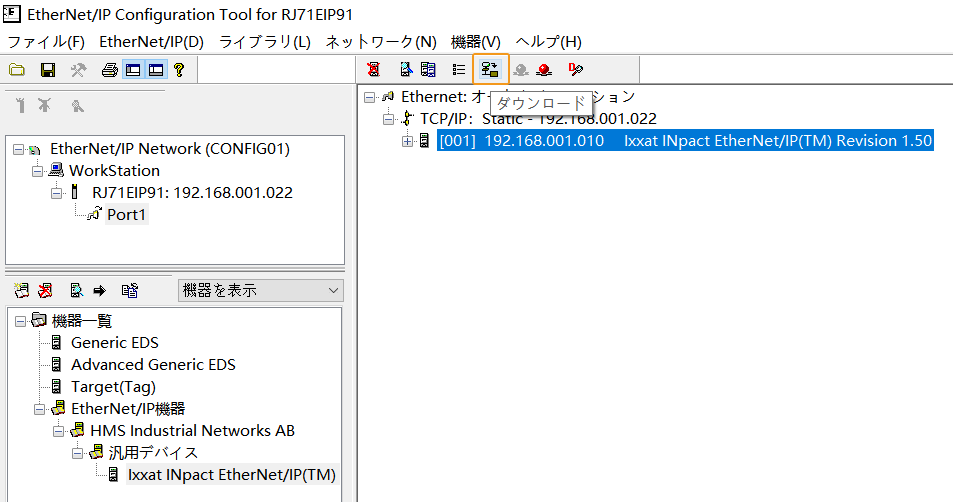Click the stacked devices list icon beside properties

[x=428, y=69]
